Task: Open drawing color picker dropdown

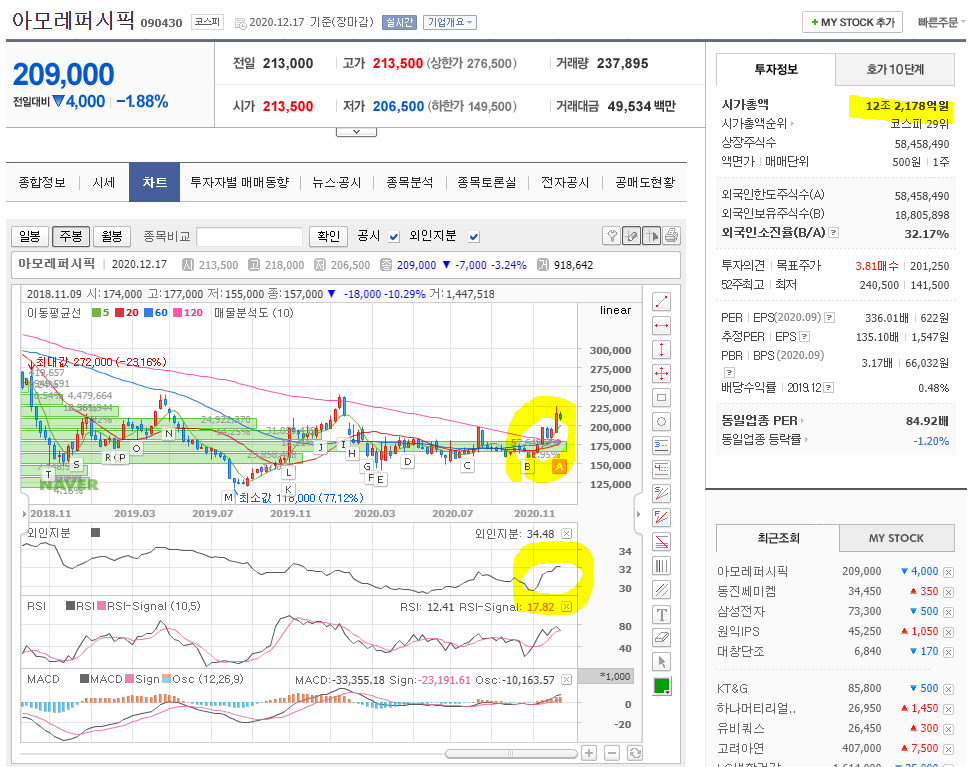Action: point(661,686)
